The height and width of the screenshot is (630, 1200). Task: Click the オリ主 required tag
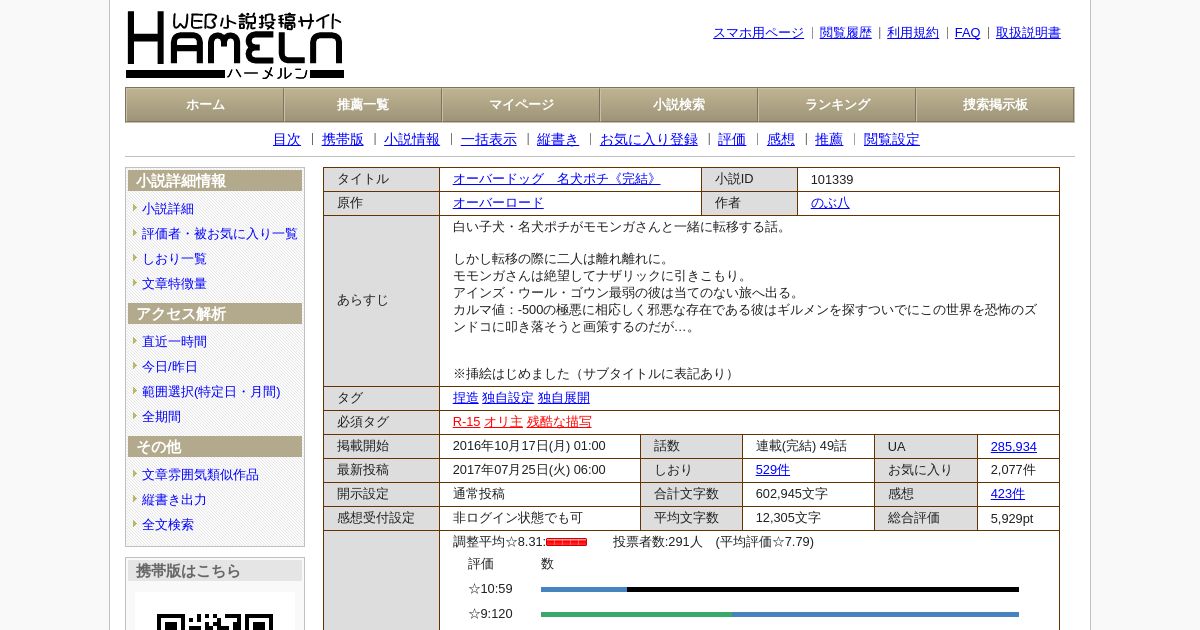click(503, 422)
